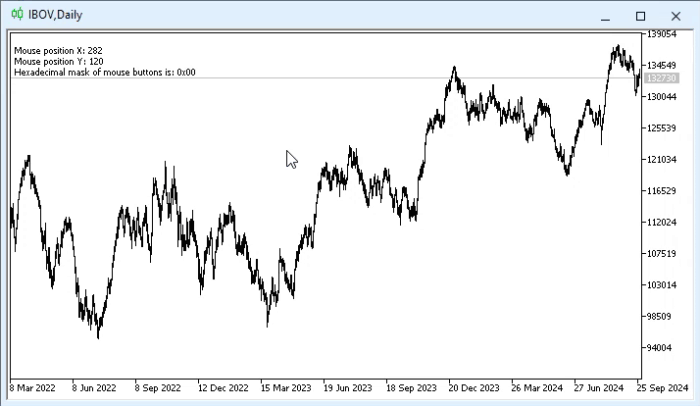The image size is (700, 406).
Task: Click the 19 Jun 2023 date label
Action: coord(348,388)
